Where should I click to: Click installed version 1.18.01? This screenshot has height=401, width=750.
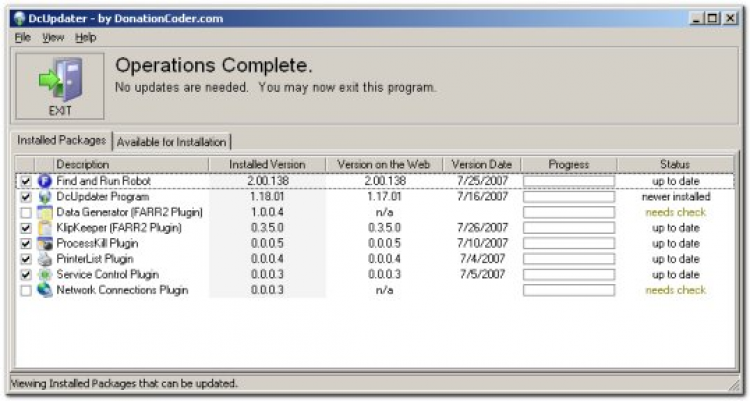[267, 197]
